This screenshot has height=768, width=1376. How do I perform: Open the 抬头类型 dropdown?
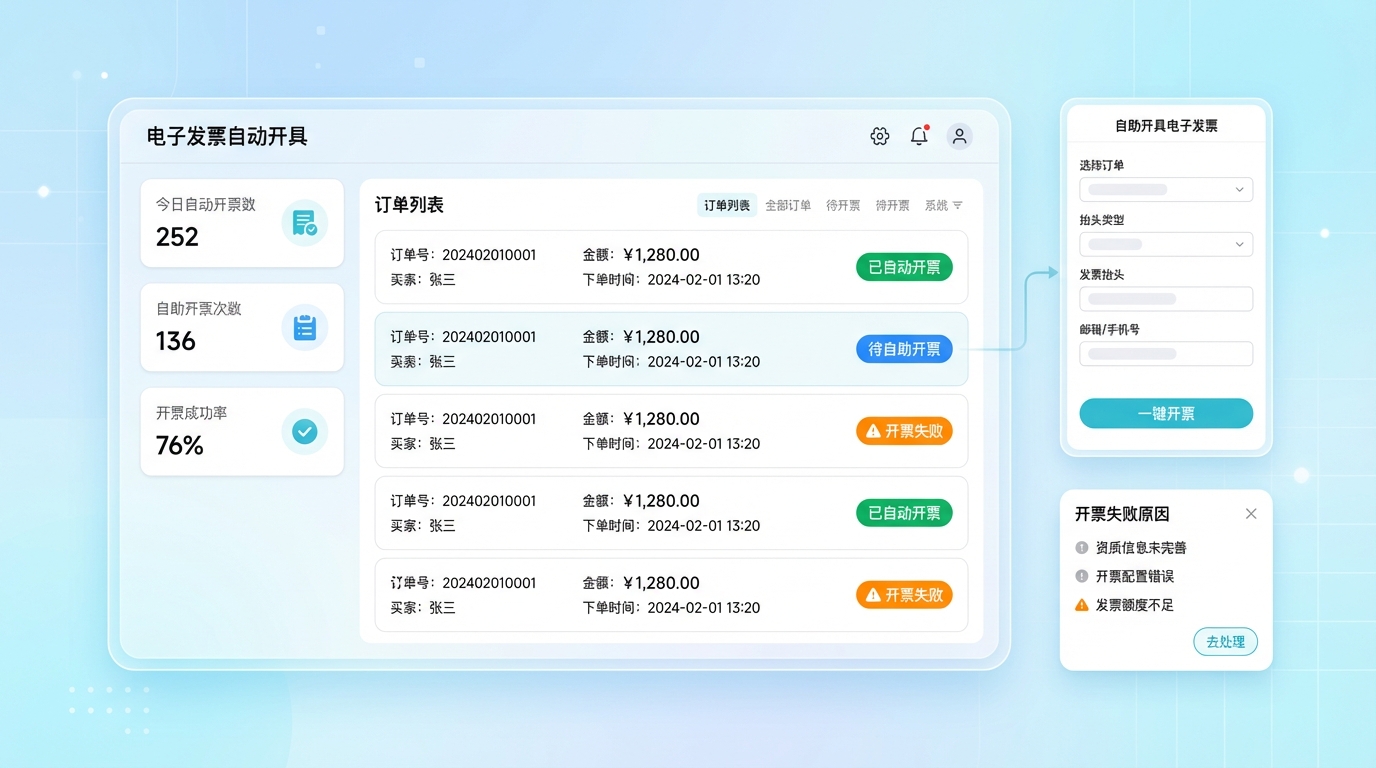pos(1166,244)
